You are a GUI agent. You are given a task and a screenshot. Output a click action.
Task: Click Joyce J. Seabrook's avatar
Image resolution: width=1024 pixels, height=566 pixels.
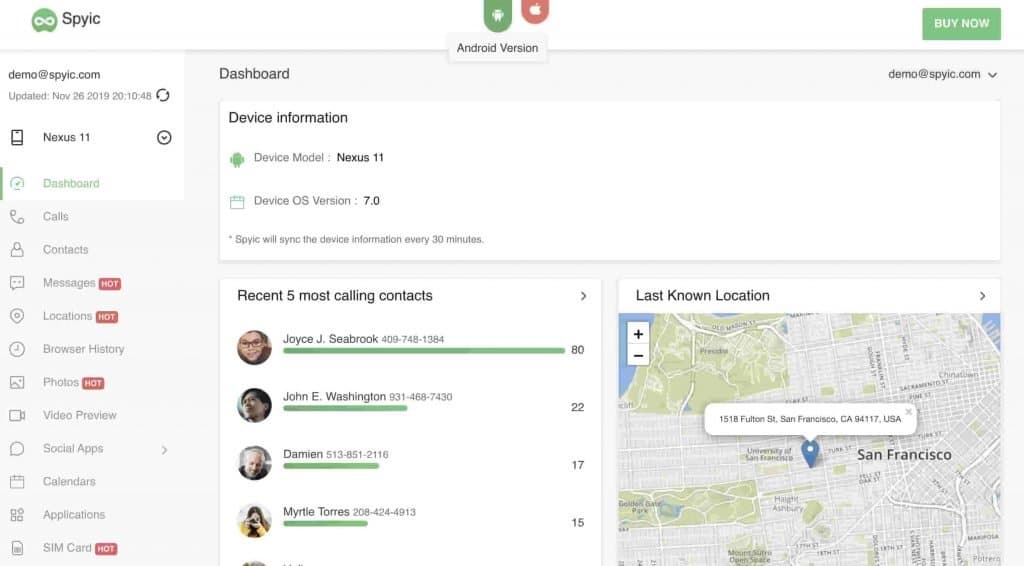pyautogui.click(x=254, y=347)
